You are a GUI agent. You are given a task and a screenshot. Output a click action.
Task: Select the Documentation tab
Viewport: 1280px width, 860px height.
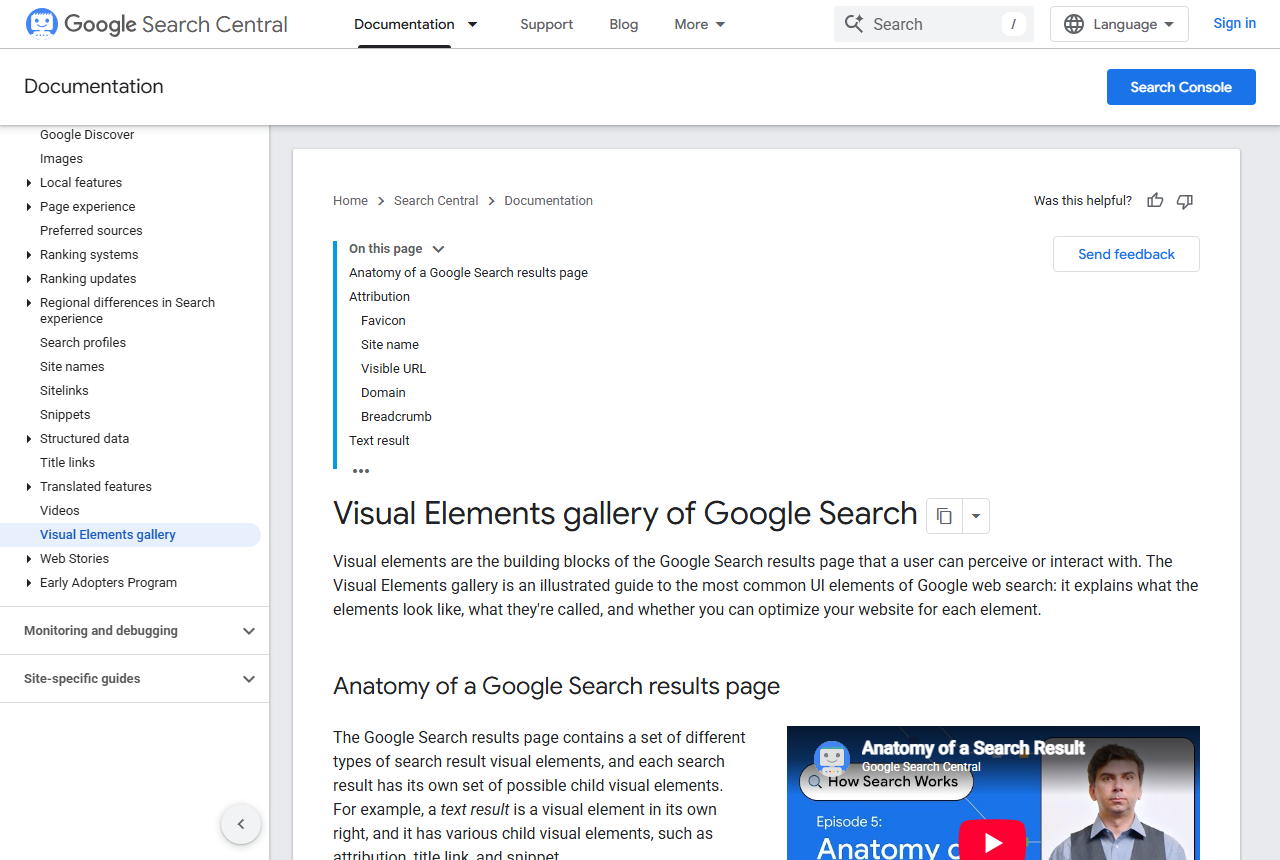tap(404, 24)
